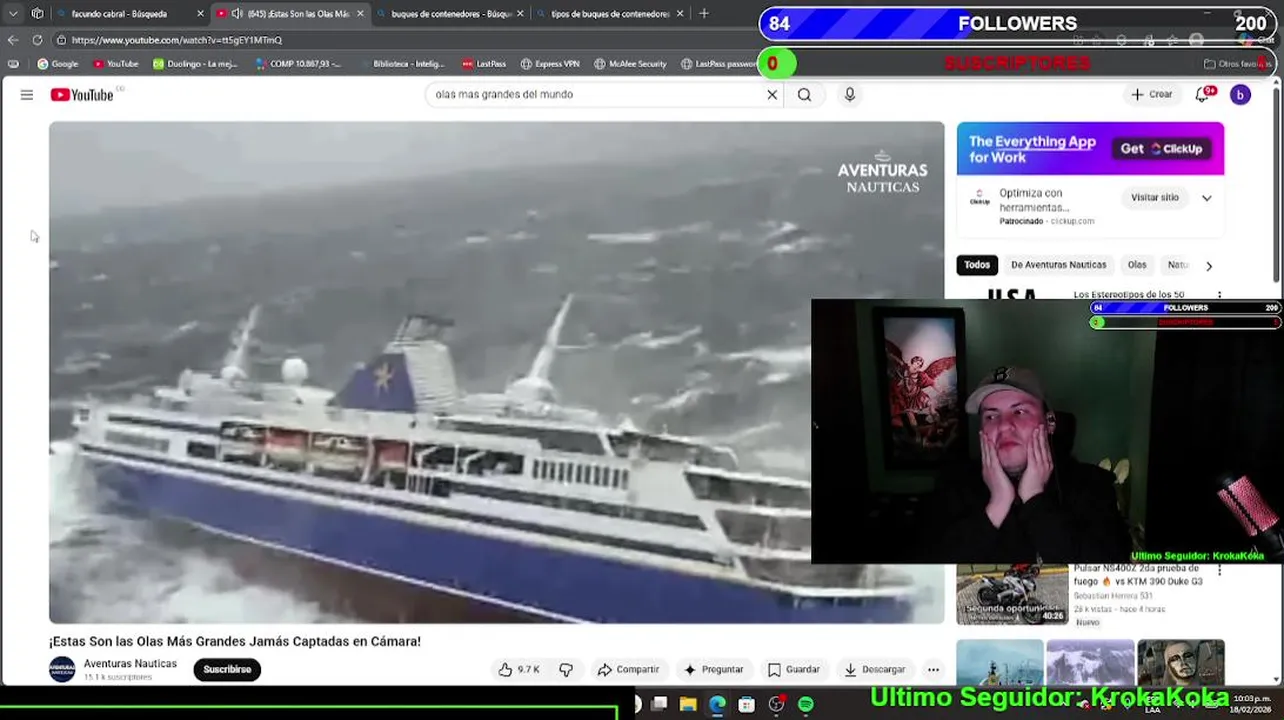This screenshot has height=720, width=1284.
Task: Open Microsoft Store from taskbar
Action: click(x=746, y=705)
